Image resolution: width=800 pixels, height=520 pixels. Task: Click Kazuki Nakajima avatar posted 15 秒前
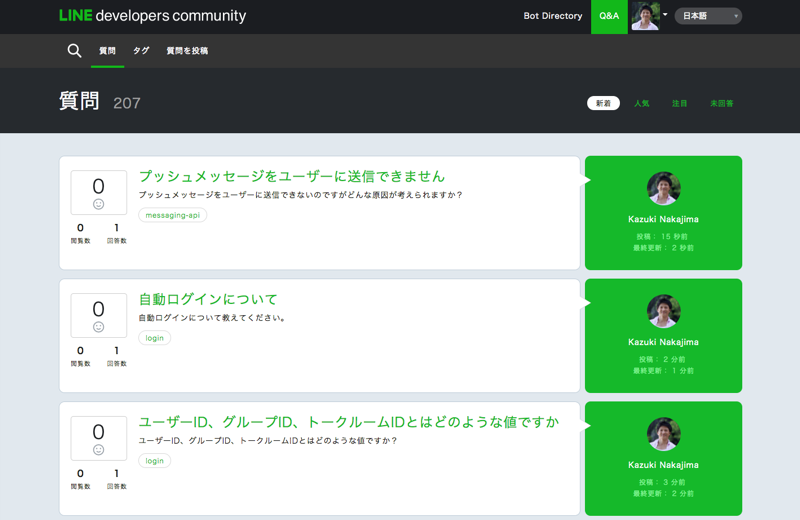click(663, 188)
